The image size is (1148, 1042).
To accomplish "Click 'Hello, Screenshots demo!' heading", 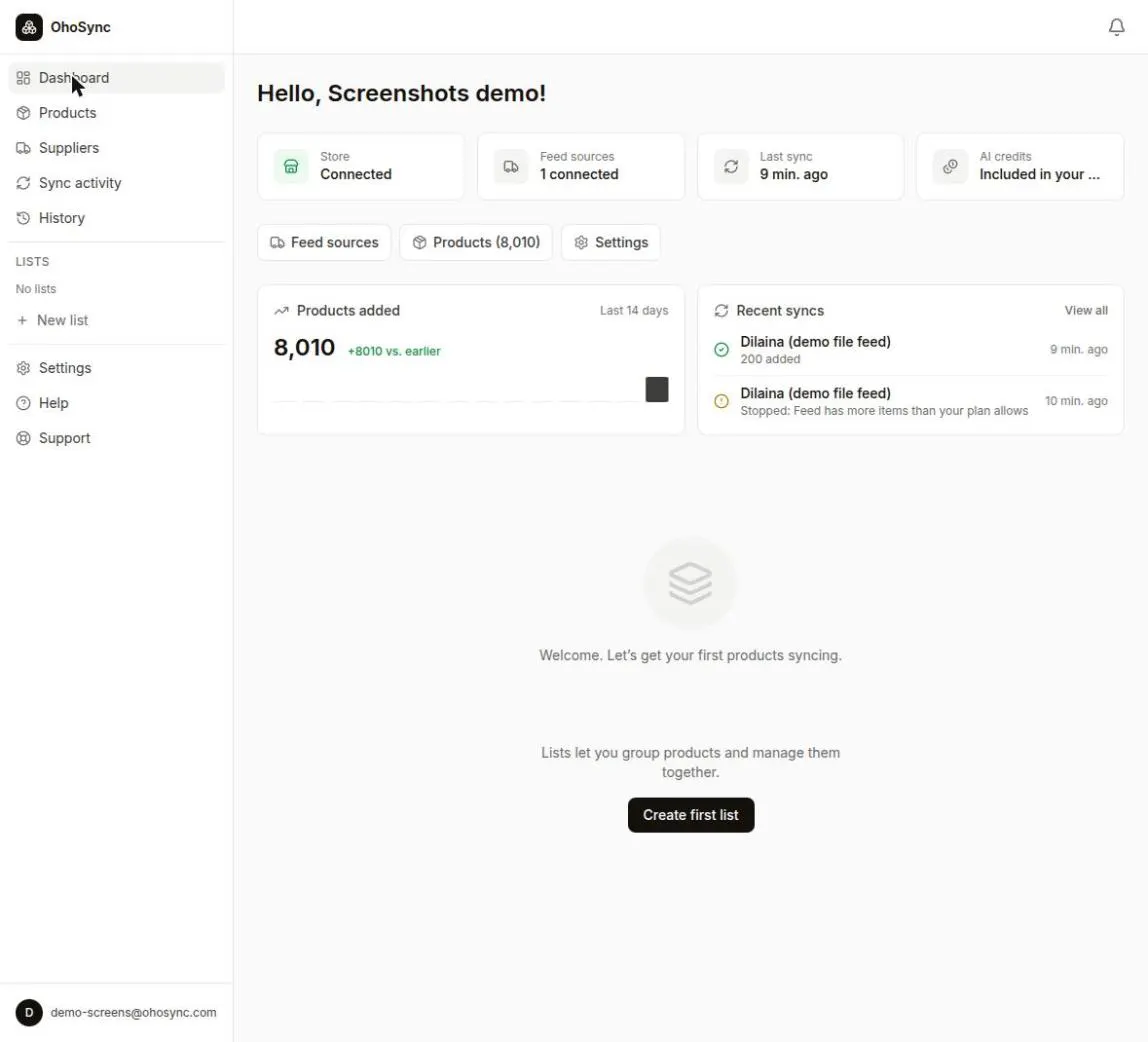I will (401, 94).
